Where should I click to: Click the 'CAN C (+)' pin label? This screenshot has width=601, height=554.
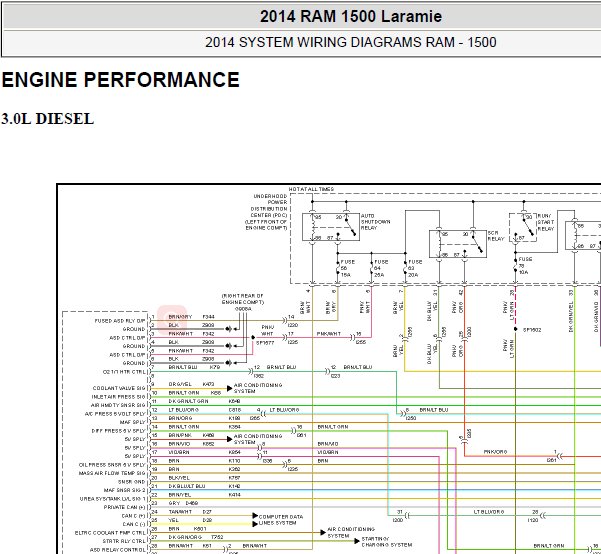coord(134,516)
